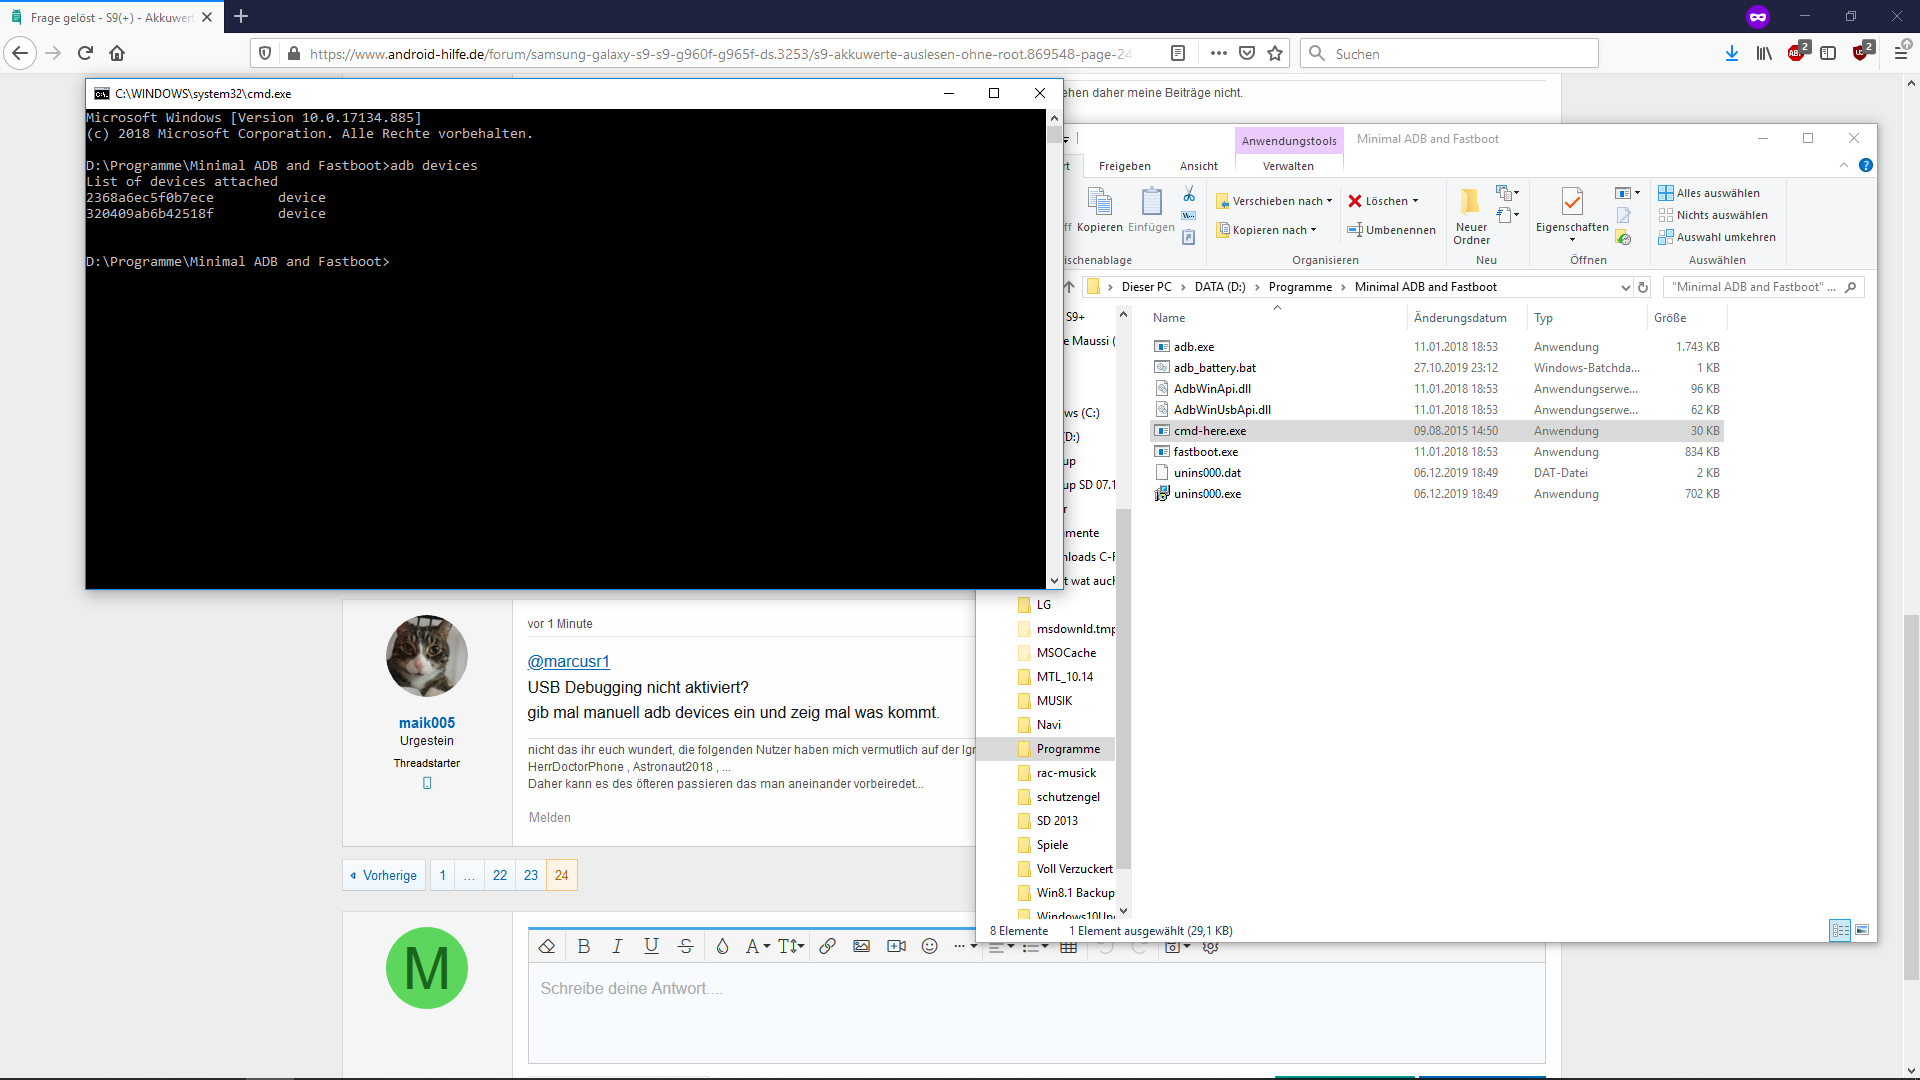
Task: Open the Löschen dropdown arrow
Action: 1415,201
